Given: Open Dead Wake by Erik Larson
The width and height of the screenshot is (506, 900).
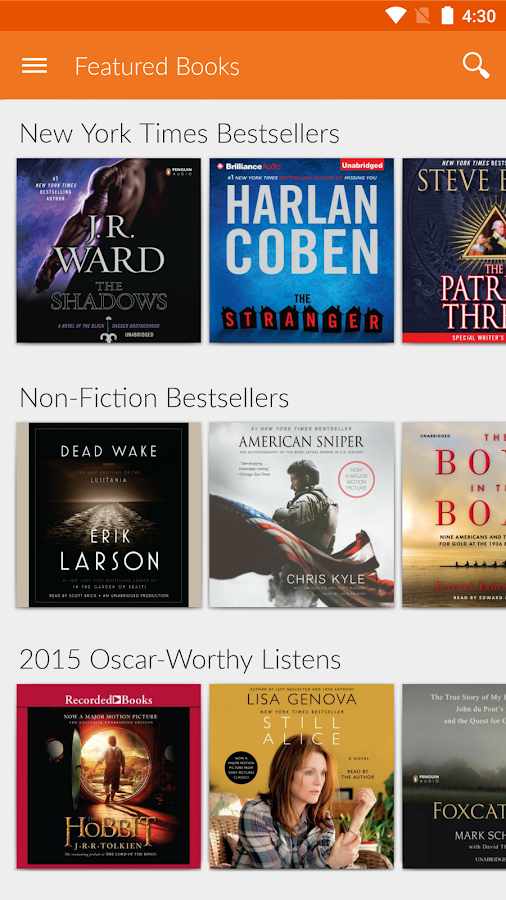Looking at the screenshot, I should coord(109,515).
